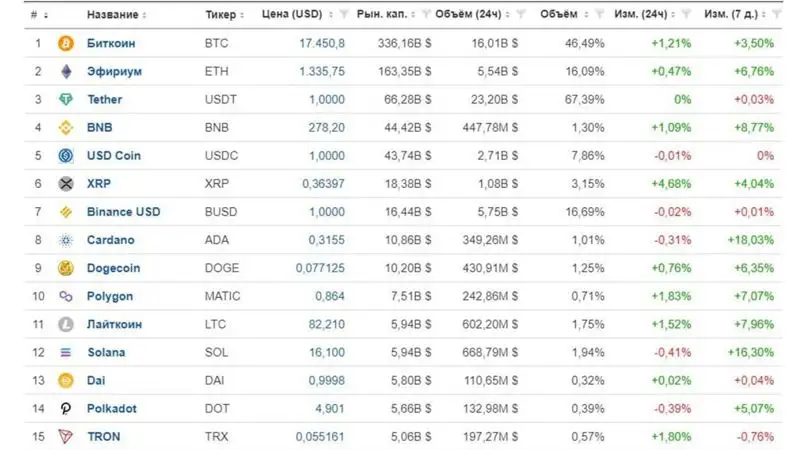Image resolution: width=800 pixels, height=450 pixels.
Task: Open the filter for Цена (USD) column
Action: 345,15
